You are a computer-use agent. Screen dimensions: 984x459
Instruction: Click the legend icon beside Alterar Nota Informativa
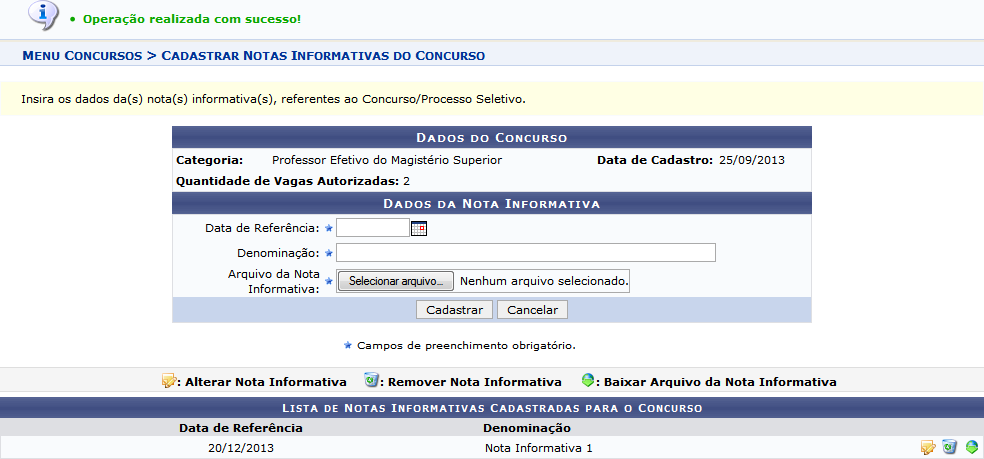[x=169, y=381]
